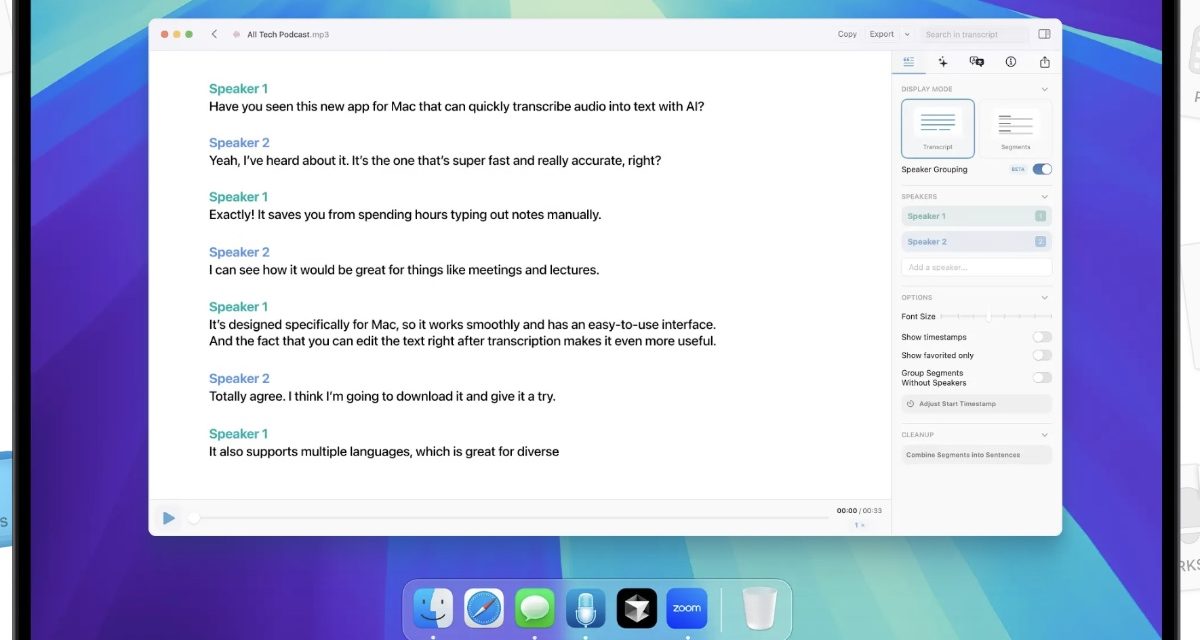The image size is (1200, 640).
Task: Focus the Search in transcript field
Action: [974, 34]
